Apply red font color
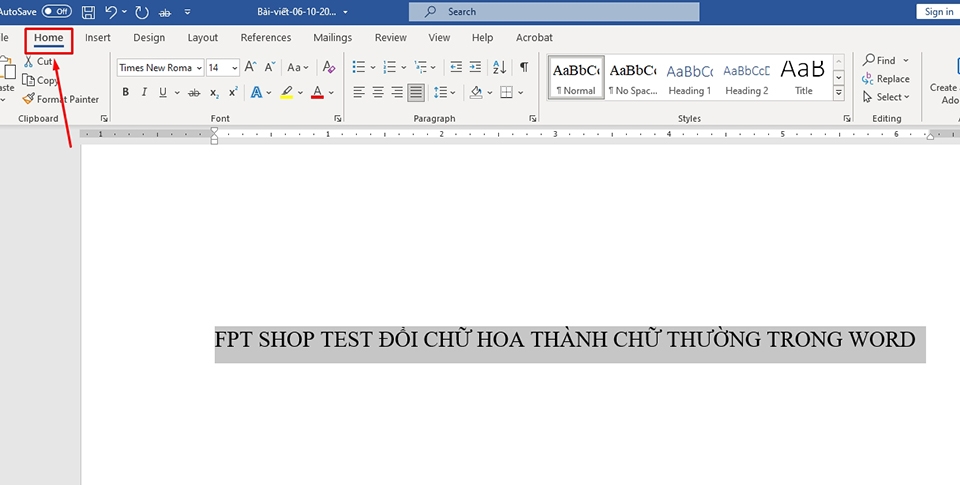960x485 pixels. click(x=317, y=92)
